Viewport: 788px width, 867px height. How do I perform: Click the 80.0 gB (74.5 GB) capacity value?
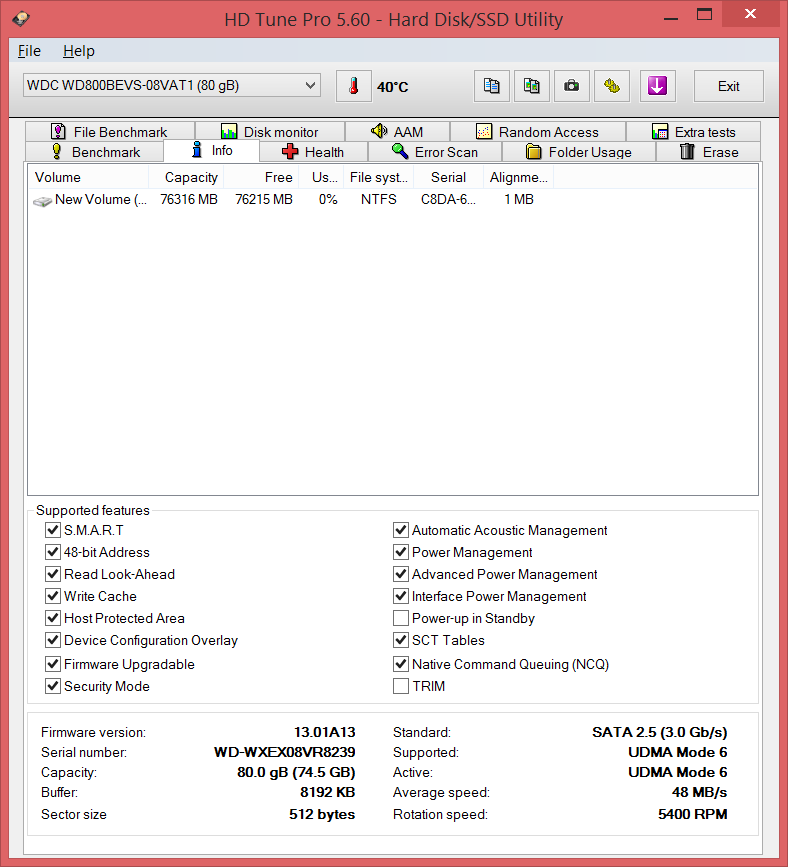coord(296,772)
